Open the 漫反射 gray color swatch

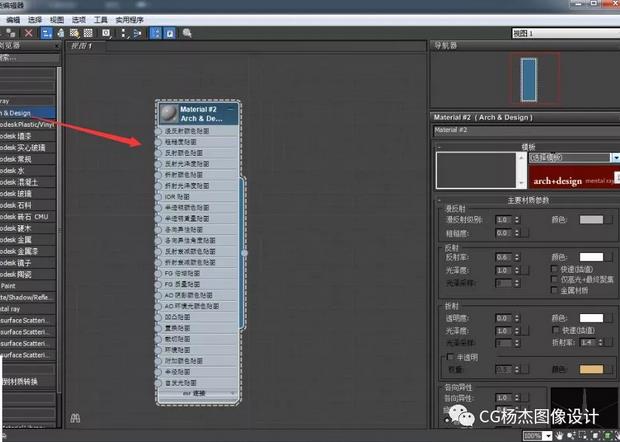[x=591, y=219]
